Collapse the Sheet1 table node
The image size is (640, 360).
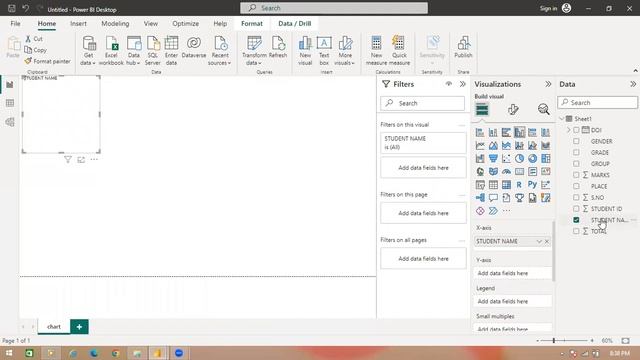coord(562,119)
